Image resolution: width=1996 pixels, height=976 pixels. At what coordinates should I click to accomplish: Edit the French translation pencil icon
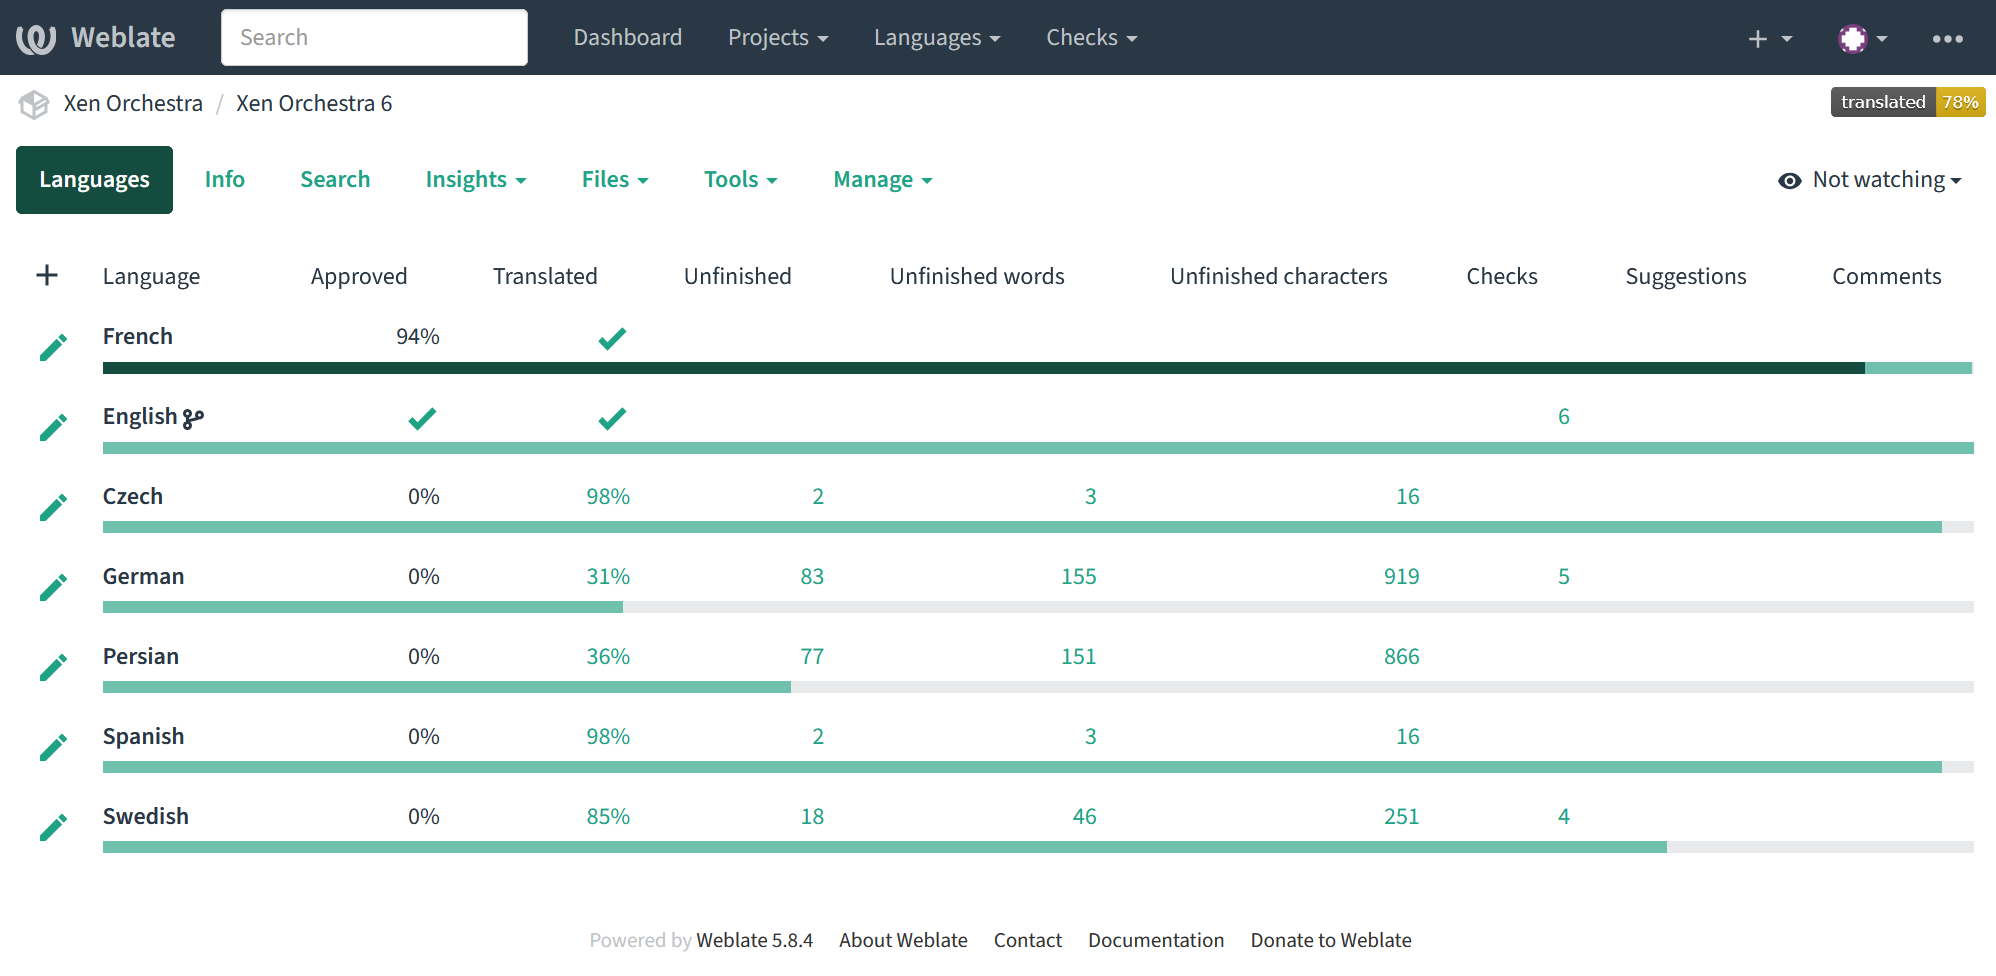53,347
